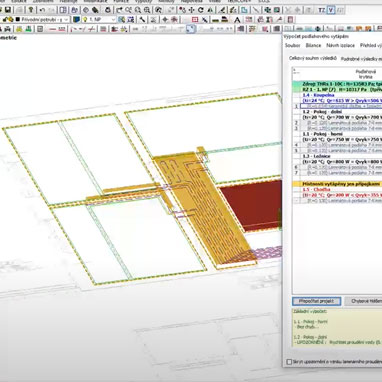Switch to Celkový souhrn výsledků tab
The height and width of the screenshot is (382, 382).
pos(313,58)
